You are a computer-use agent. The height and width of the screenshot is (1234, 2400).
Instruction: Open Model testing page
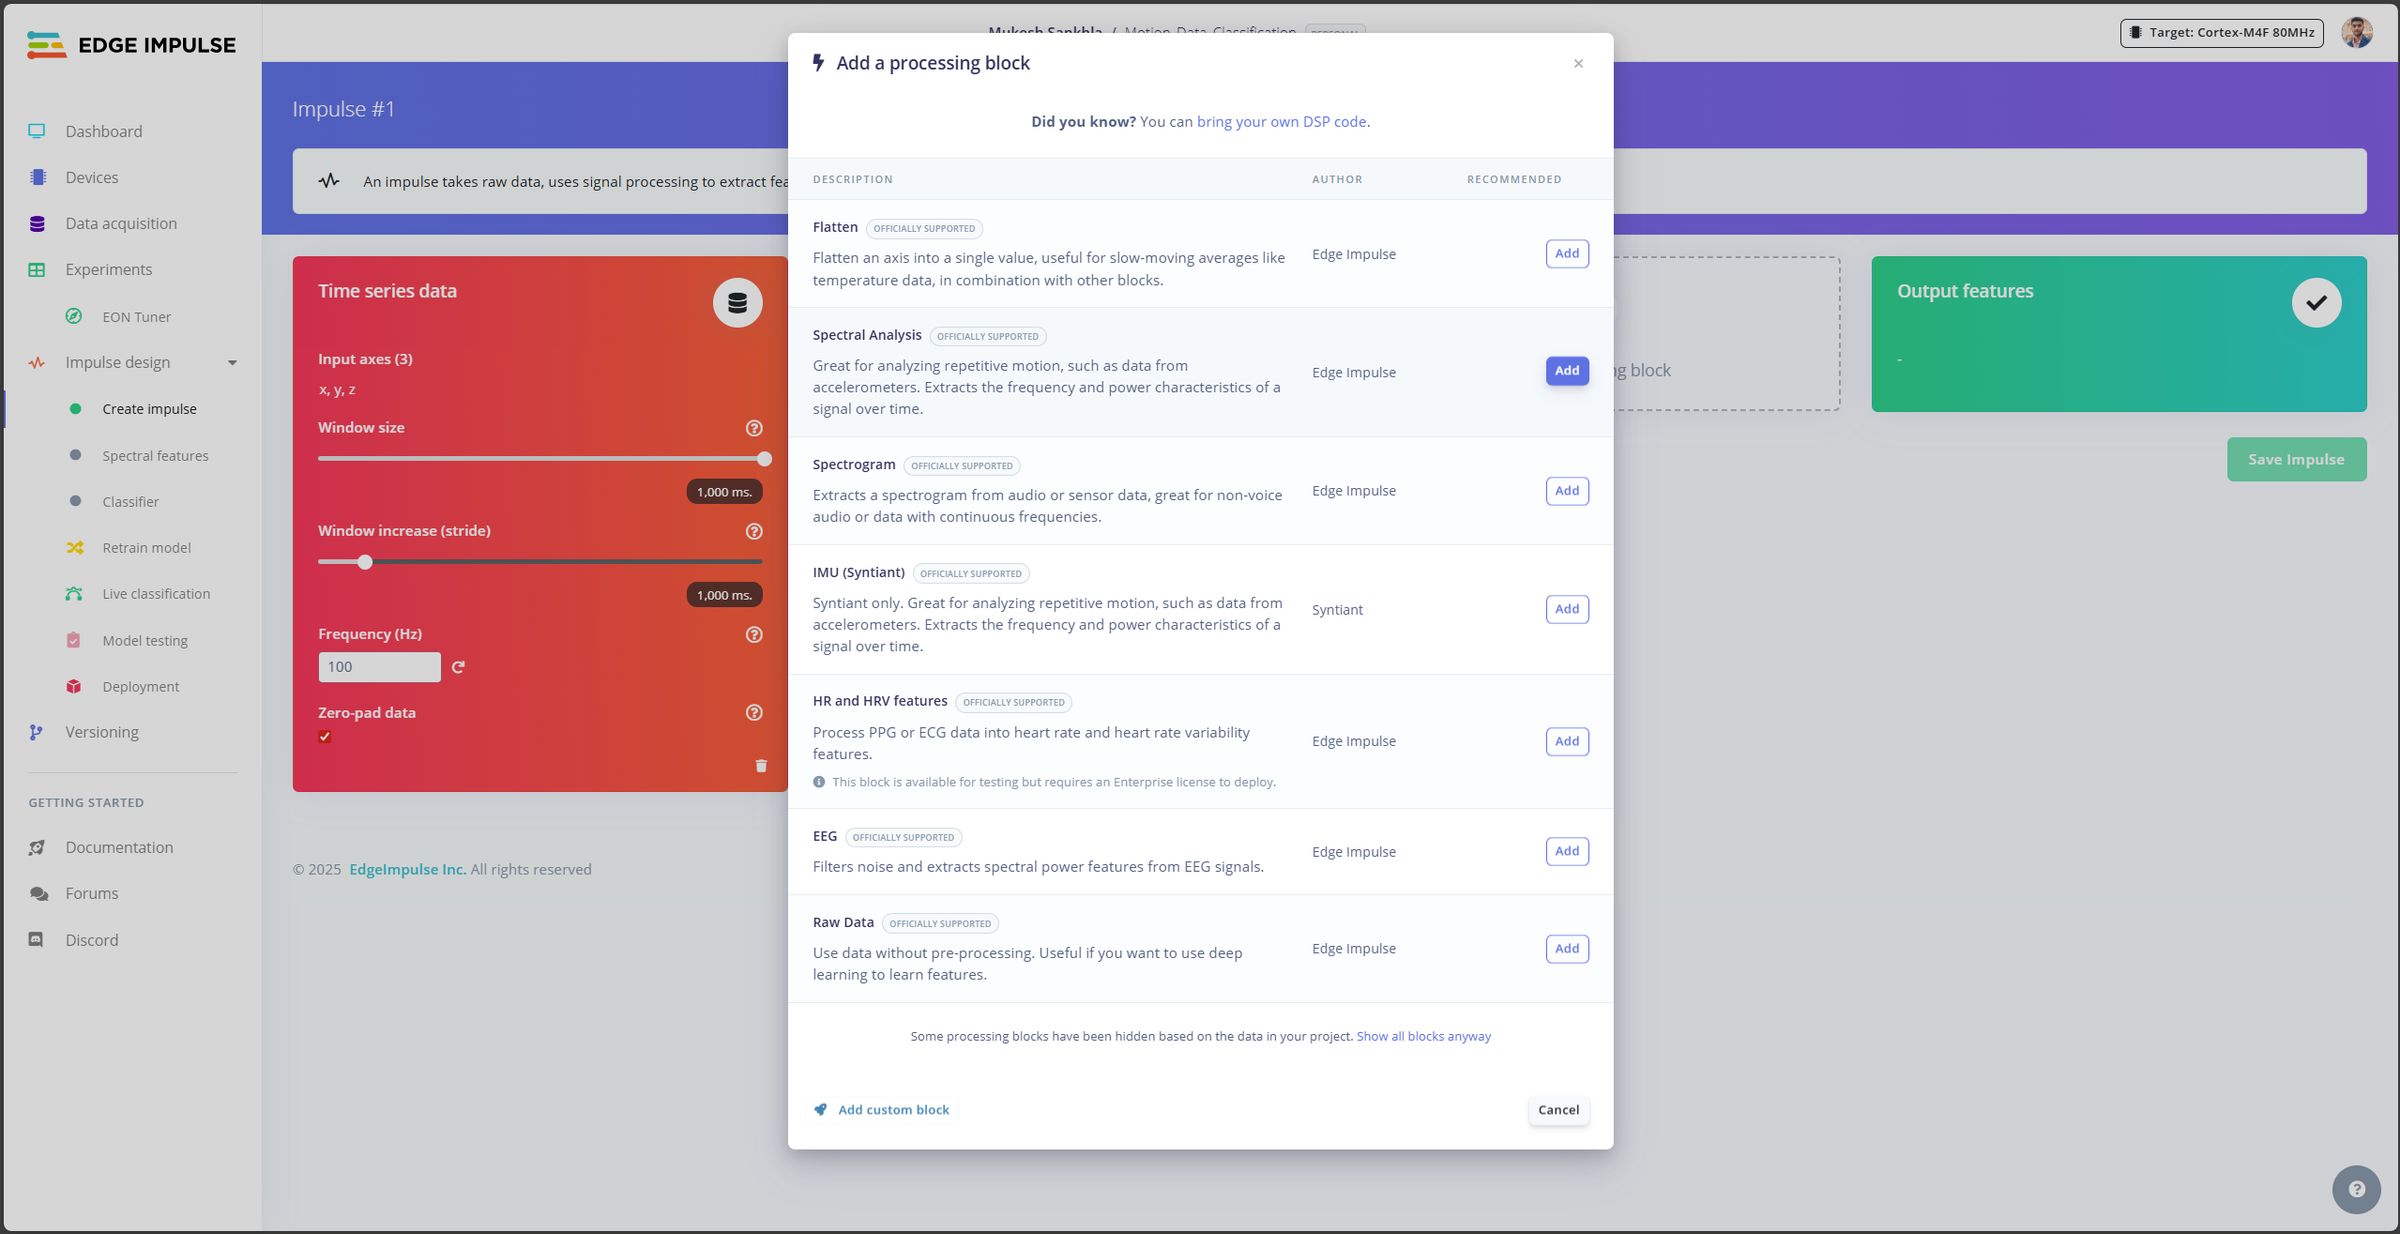145,640
